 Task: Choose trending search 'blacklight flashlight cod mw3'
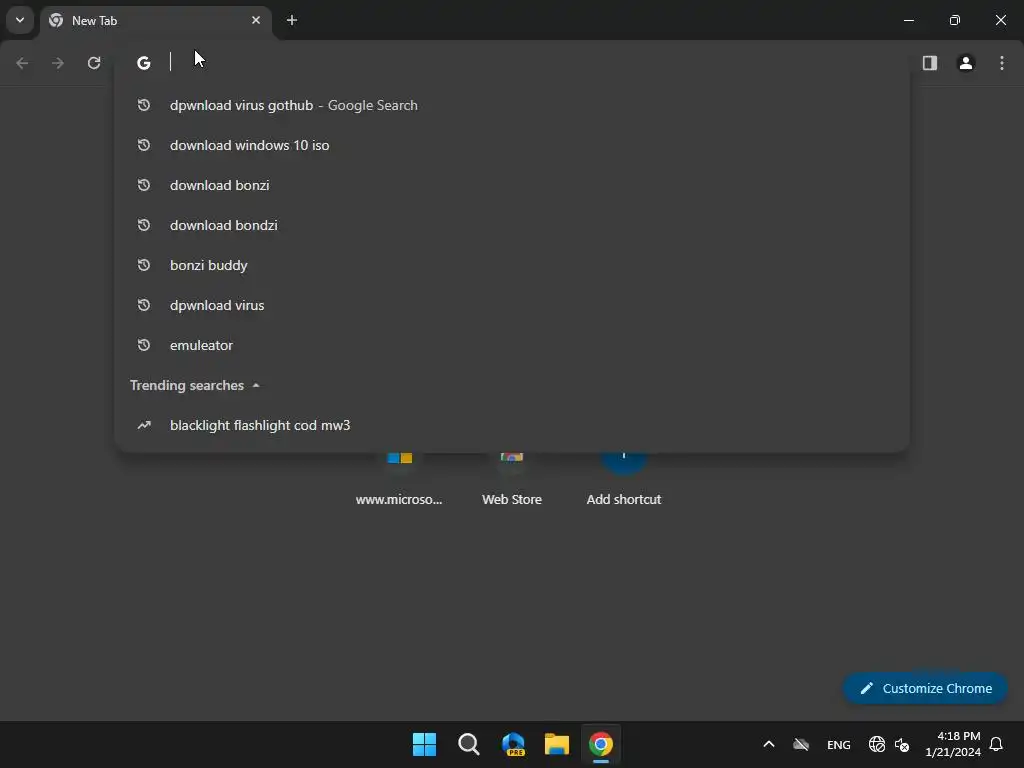[x=512, y=425]
